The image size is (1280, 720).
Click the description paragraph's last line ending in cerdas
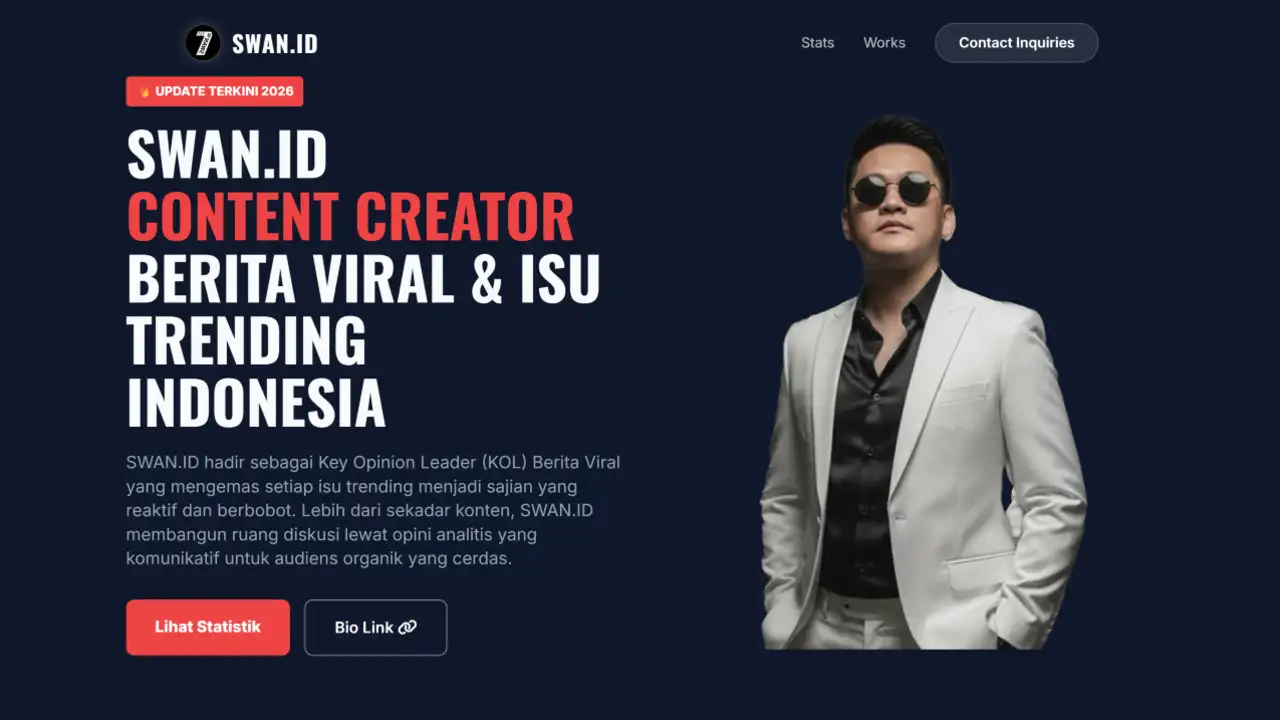click(319, 558)
